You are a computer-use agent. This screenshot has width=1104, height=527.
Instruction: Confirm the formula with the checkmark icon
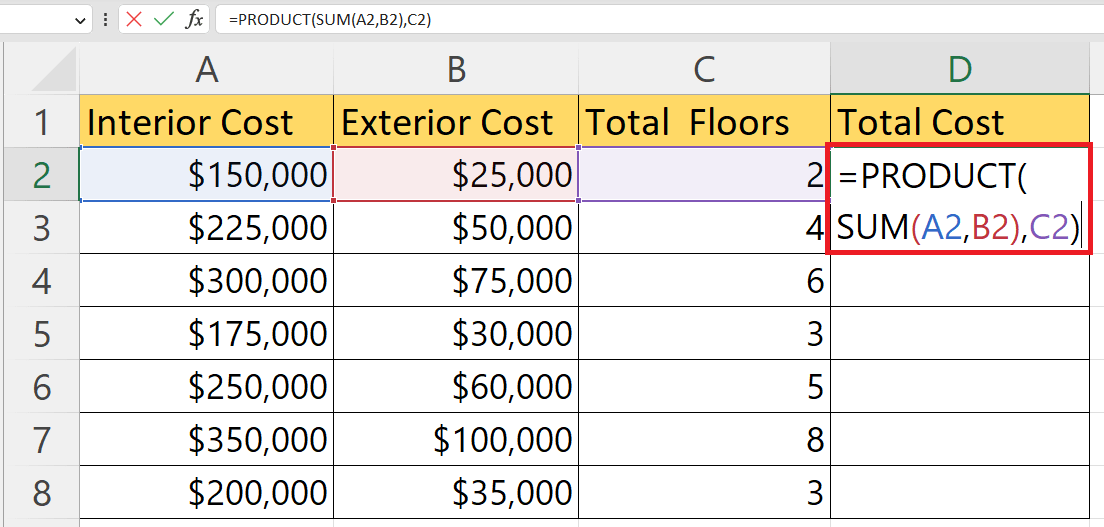pos(163,20)
